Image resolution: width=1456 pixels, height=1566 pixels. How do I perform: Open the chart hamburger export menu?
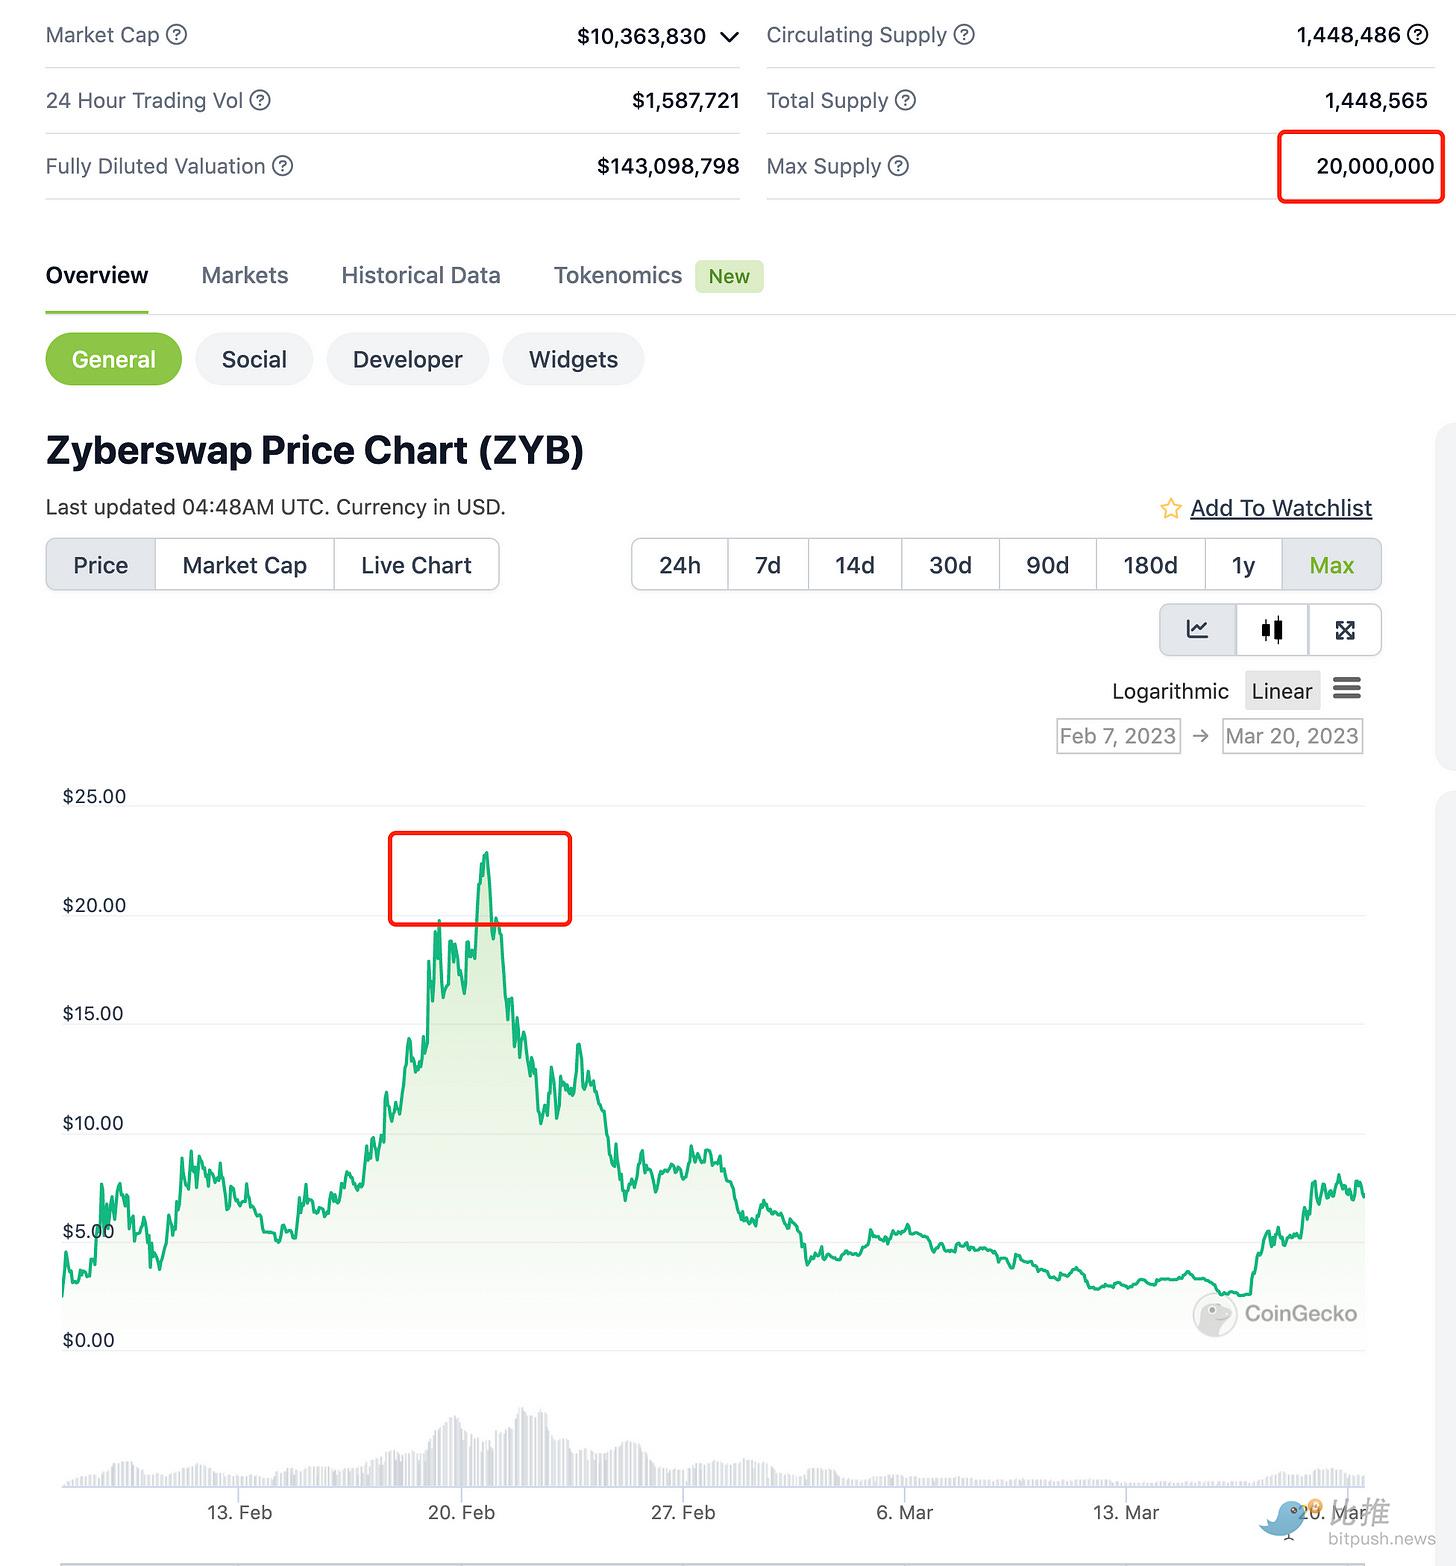(x=1347, y=689)
